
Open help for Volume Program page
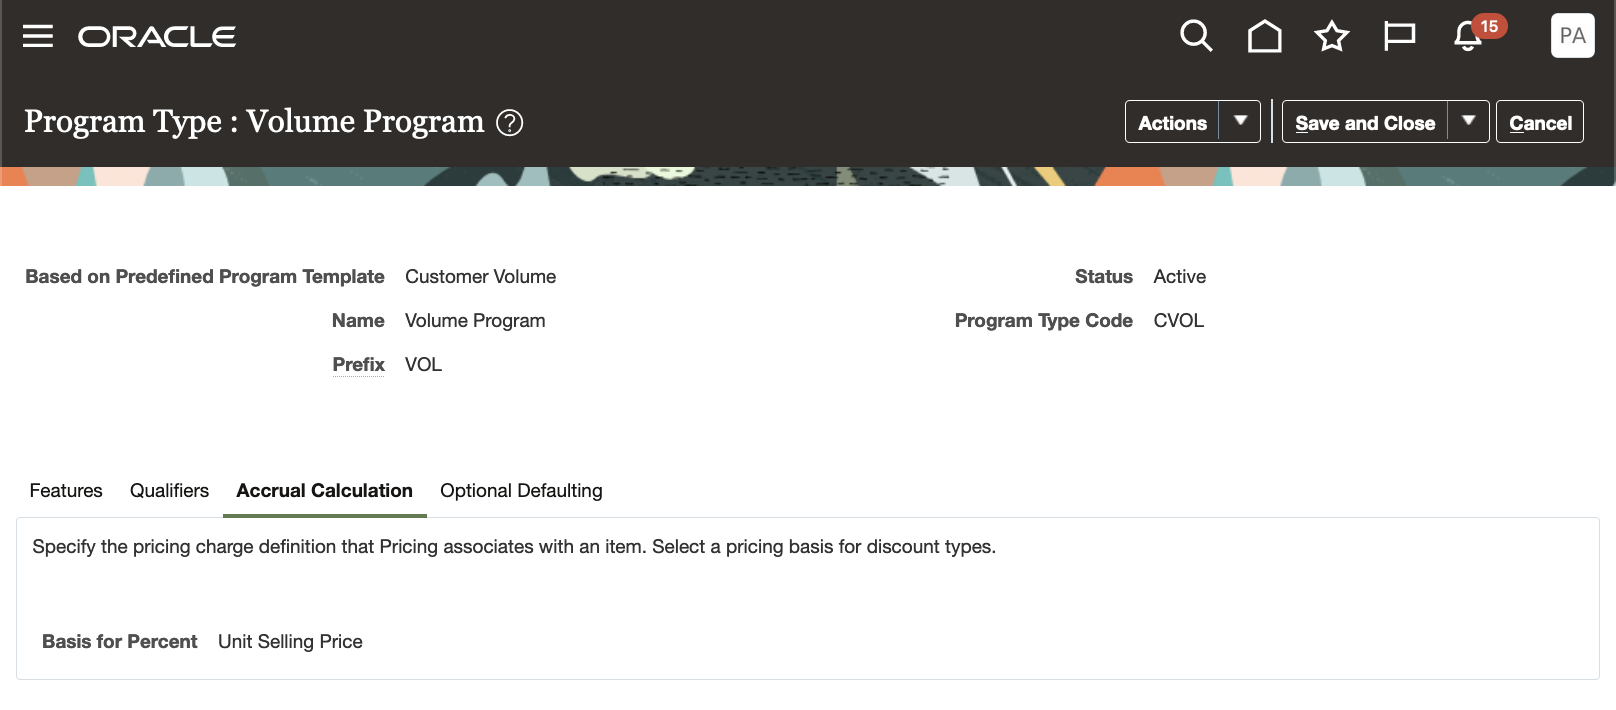pyautogui.click(x=509, y=122)
